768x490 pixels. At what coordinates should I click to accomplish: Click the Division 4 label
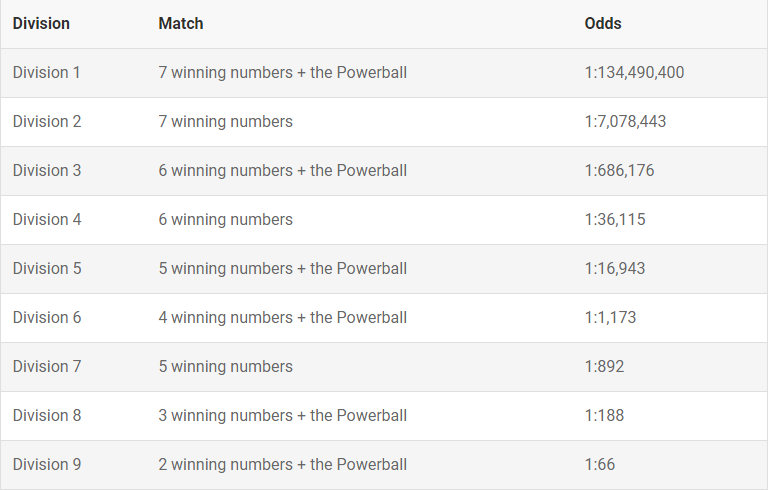[x=47, y=219]
